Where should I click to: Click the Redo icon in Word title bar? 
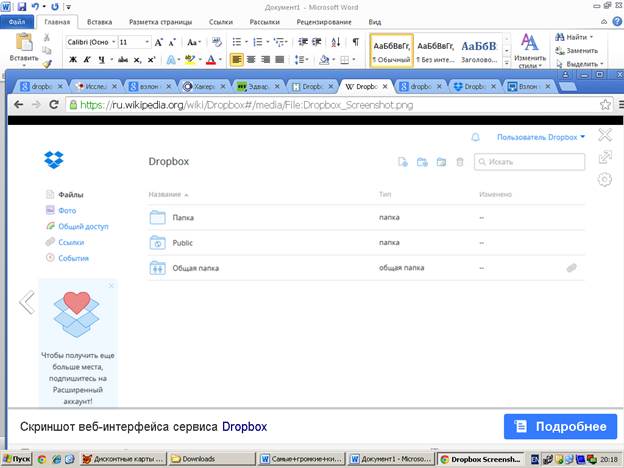(x=55, y=6)
